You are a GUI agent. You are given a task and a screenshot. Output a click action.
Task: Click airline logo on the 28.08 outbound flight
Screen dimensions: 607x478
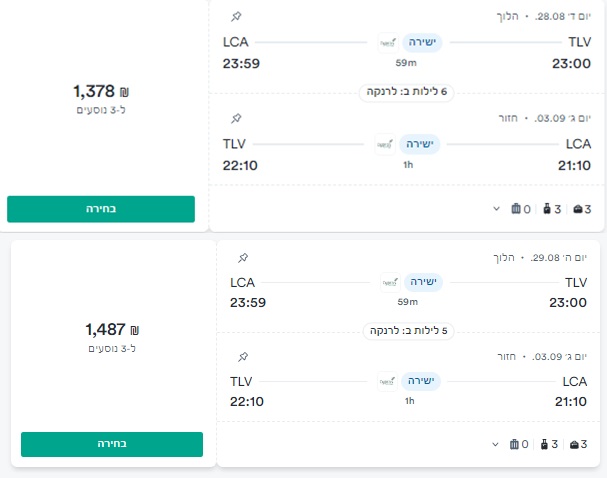tap(388, 43)
